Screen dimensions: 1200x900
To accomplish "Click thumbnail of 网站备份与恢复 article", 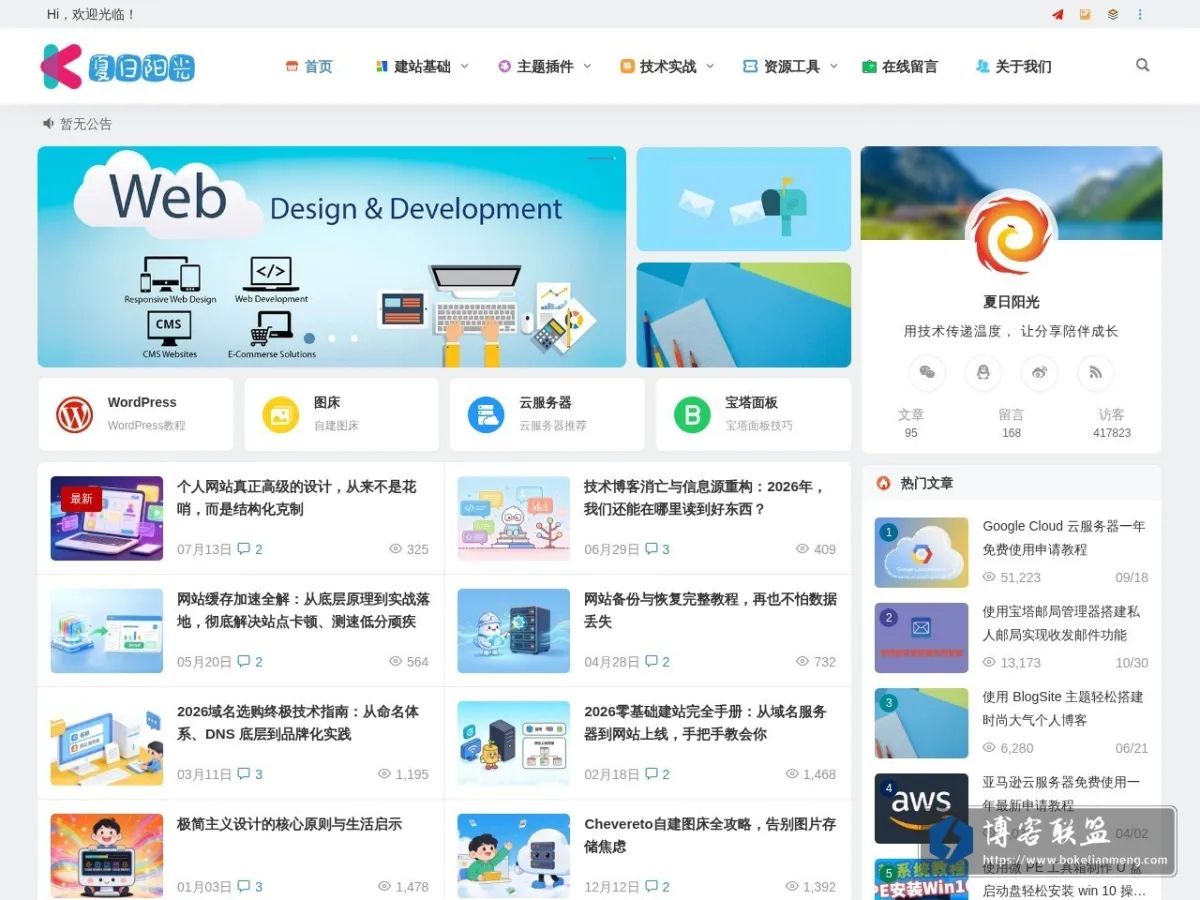I will (x=514, y=630).
